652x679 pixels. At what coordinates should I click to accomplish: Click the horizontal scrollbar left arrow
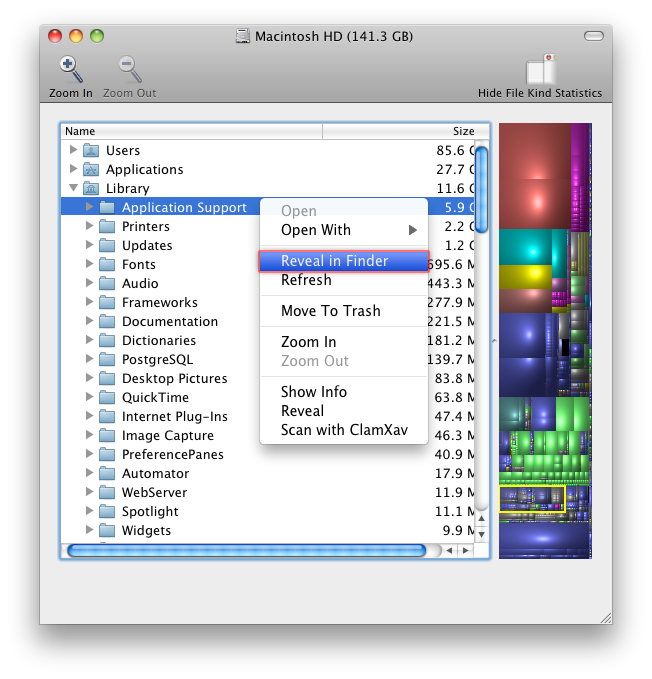(450, 551)
